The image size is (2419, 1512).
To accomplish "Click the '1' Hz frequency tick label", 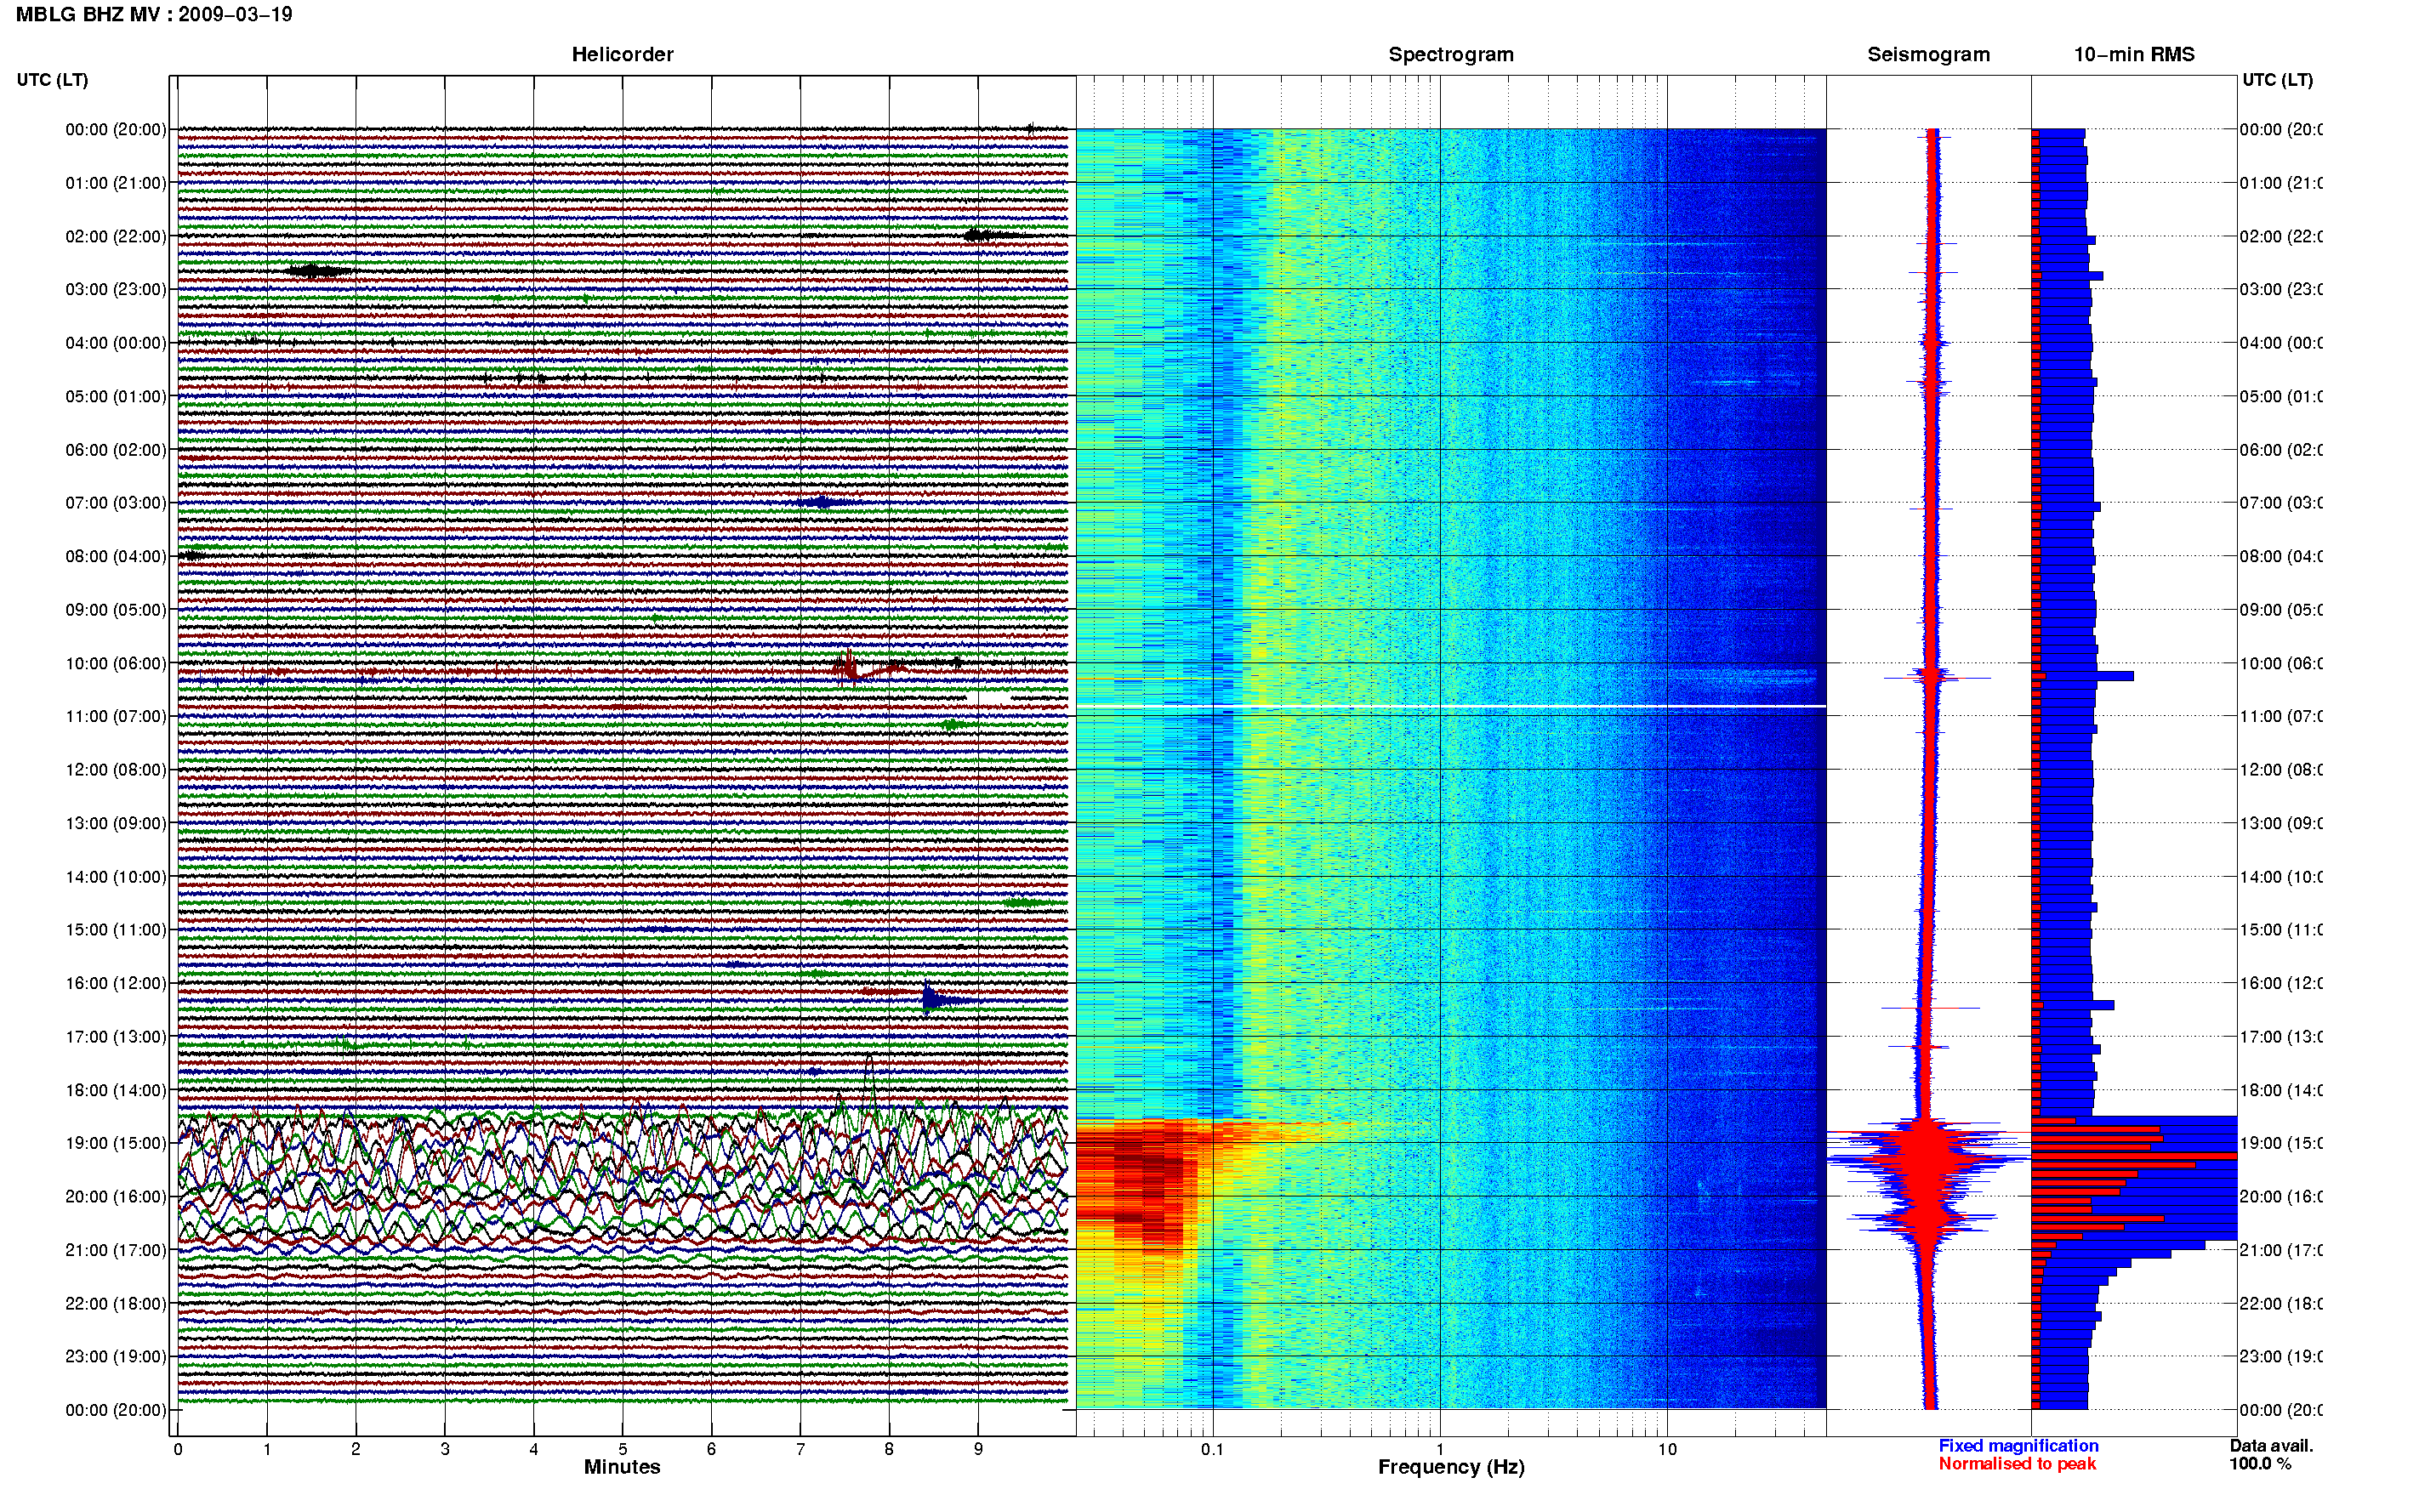I will coord(1440,1449).
